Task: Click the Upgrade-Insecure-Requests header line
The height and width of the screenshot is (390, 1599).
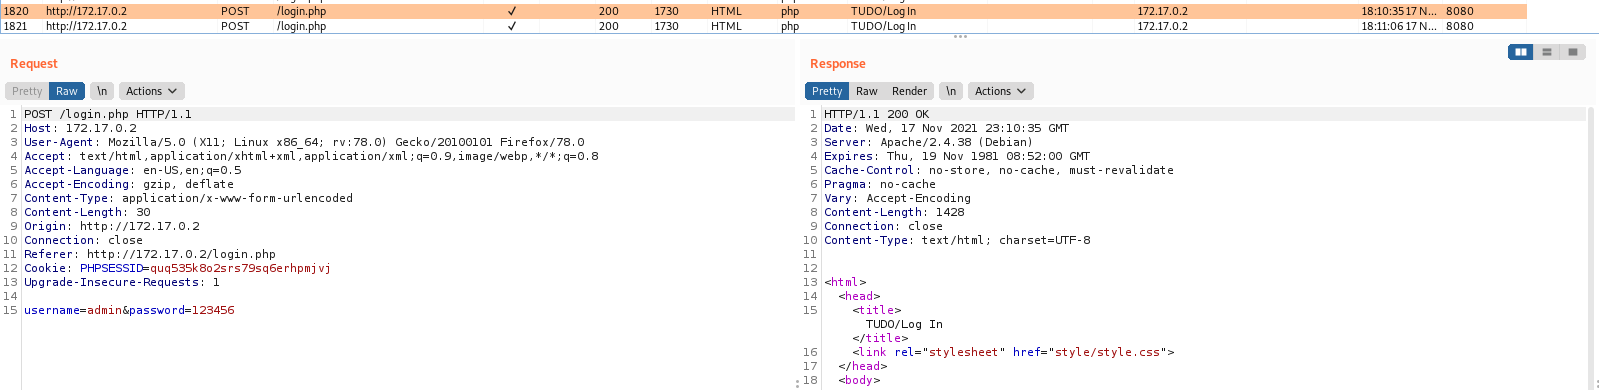Action: coord(122,282)
